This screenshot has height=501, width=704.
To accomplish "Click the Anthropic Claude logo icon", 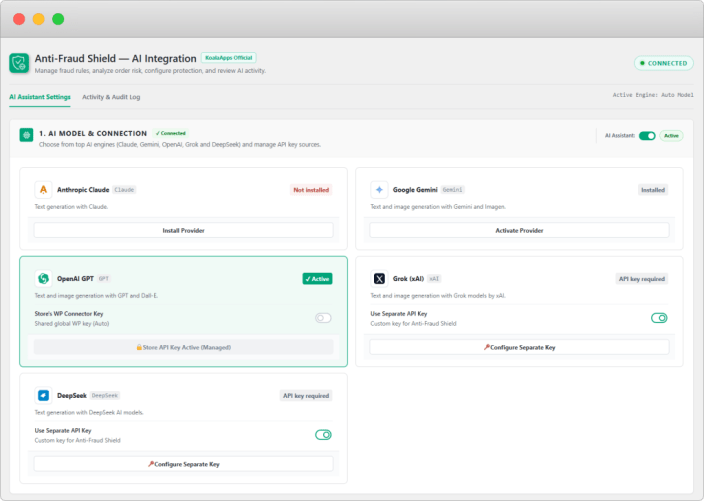I will pyautogui.click(x=43, y=189).
